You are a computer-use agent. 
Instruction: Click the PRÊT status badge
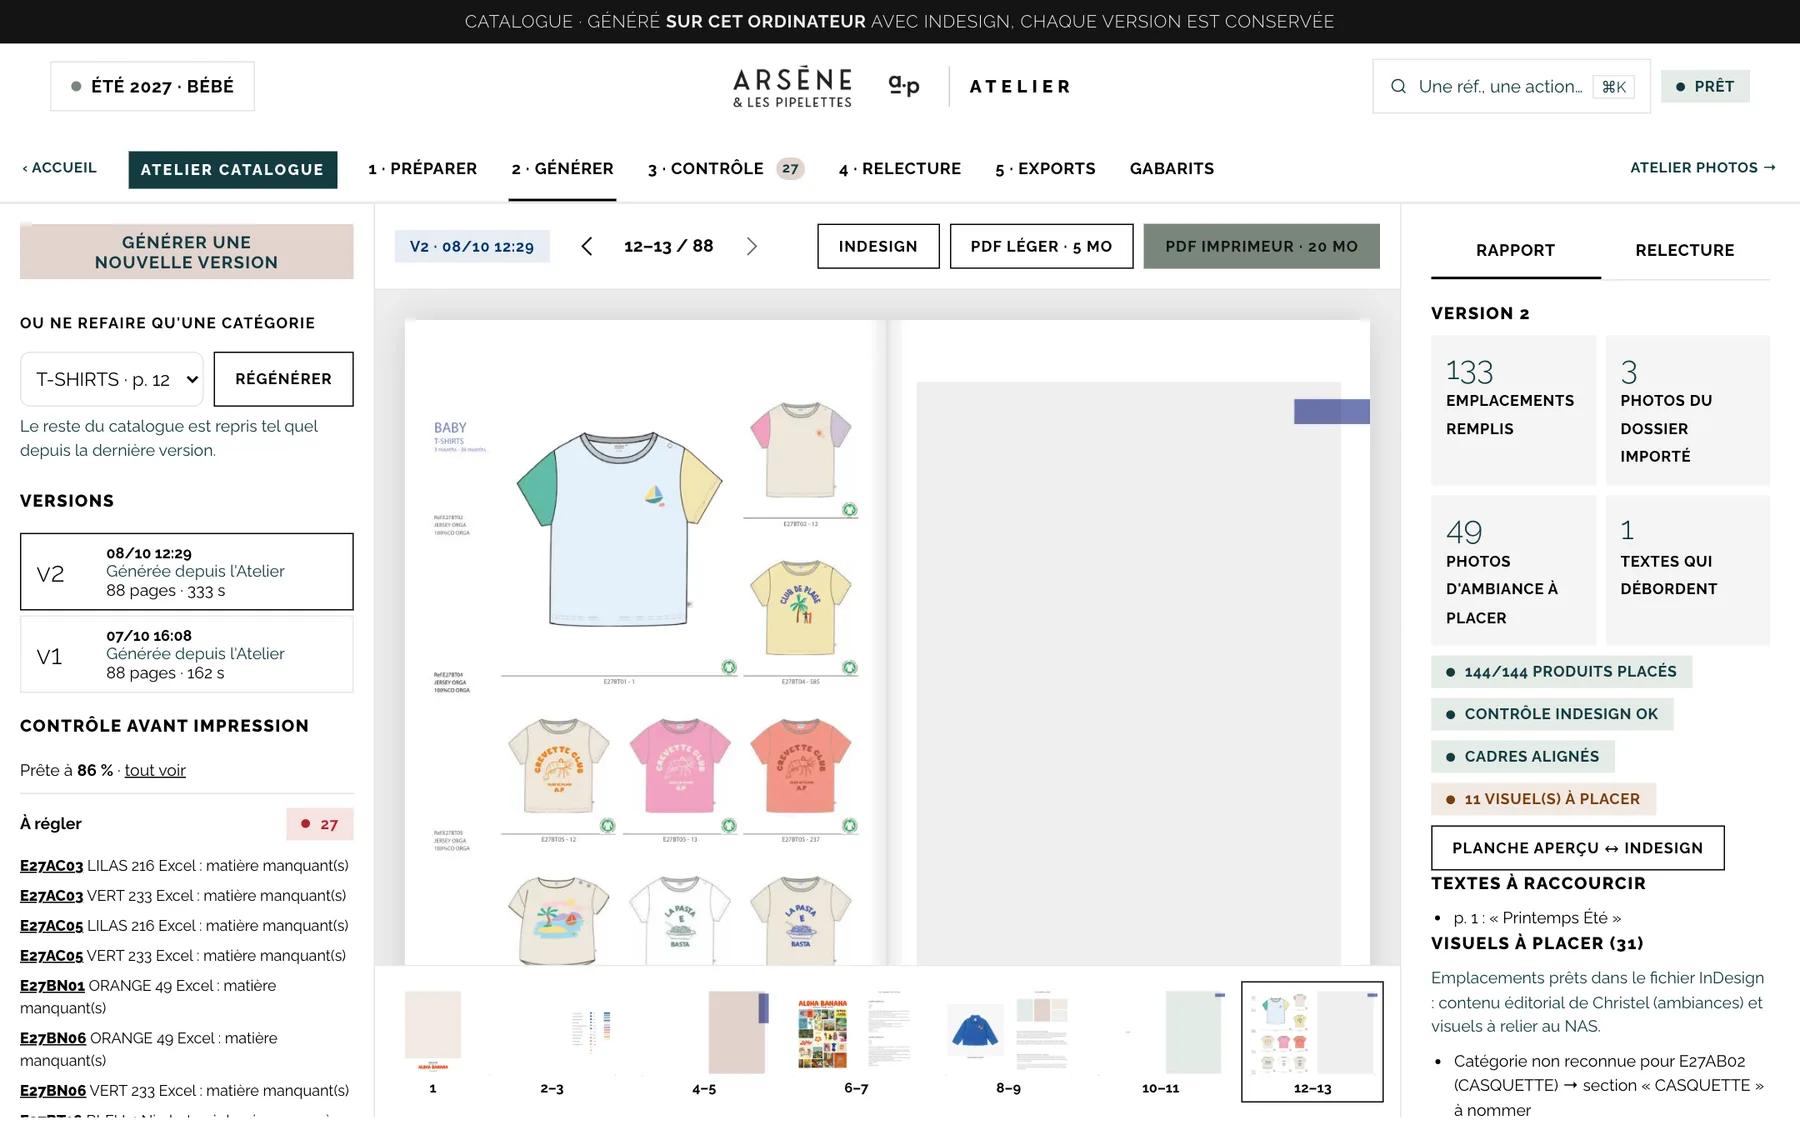[1705, 87]
